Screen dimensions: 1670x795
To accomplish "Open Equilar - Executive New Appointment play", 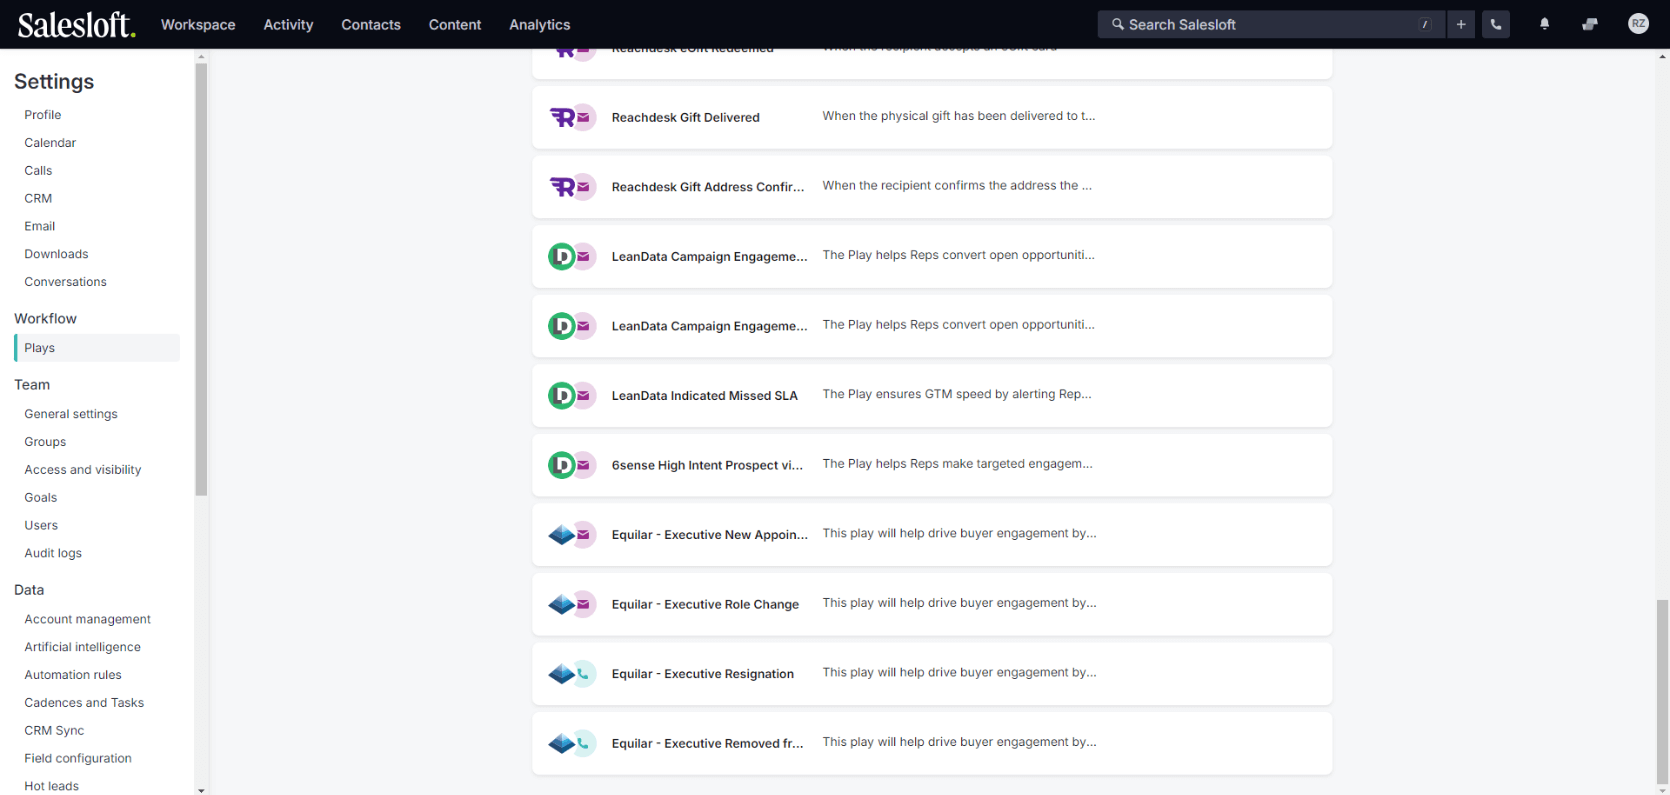I will pos(932,535).
